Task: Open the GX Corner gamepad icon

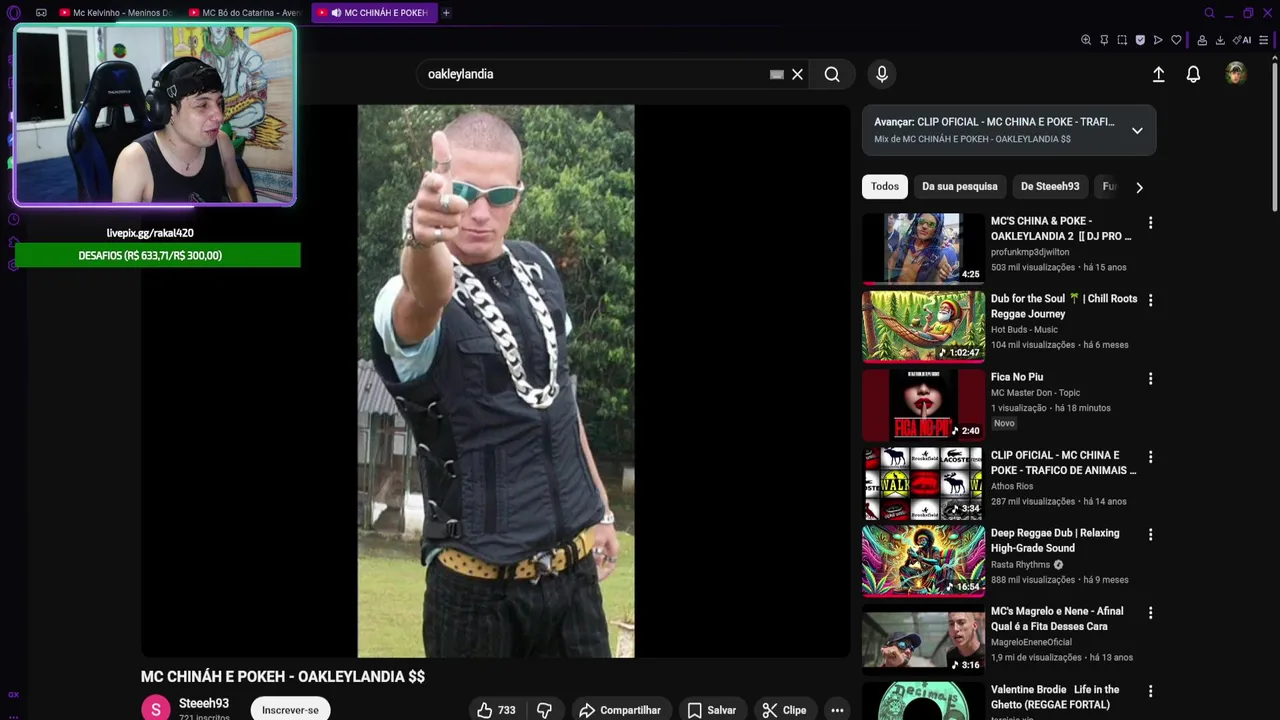Action: [x=41, y=13]
